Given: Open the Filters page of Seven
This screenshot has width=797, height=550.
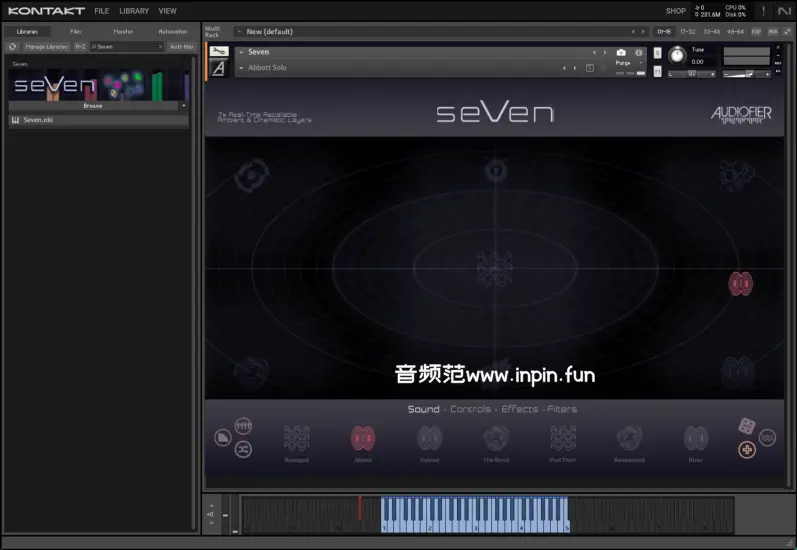Looking at the screenshot, I should [562, 409].
